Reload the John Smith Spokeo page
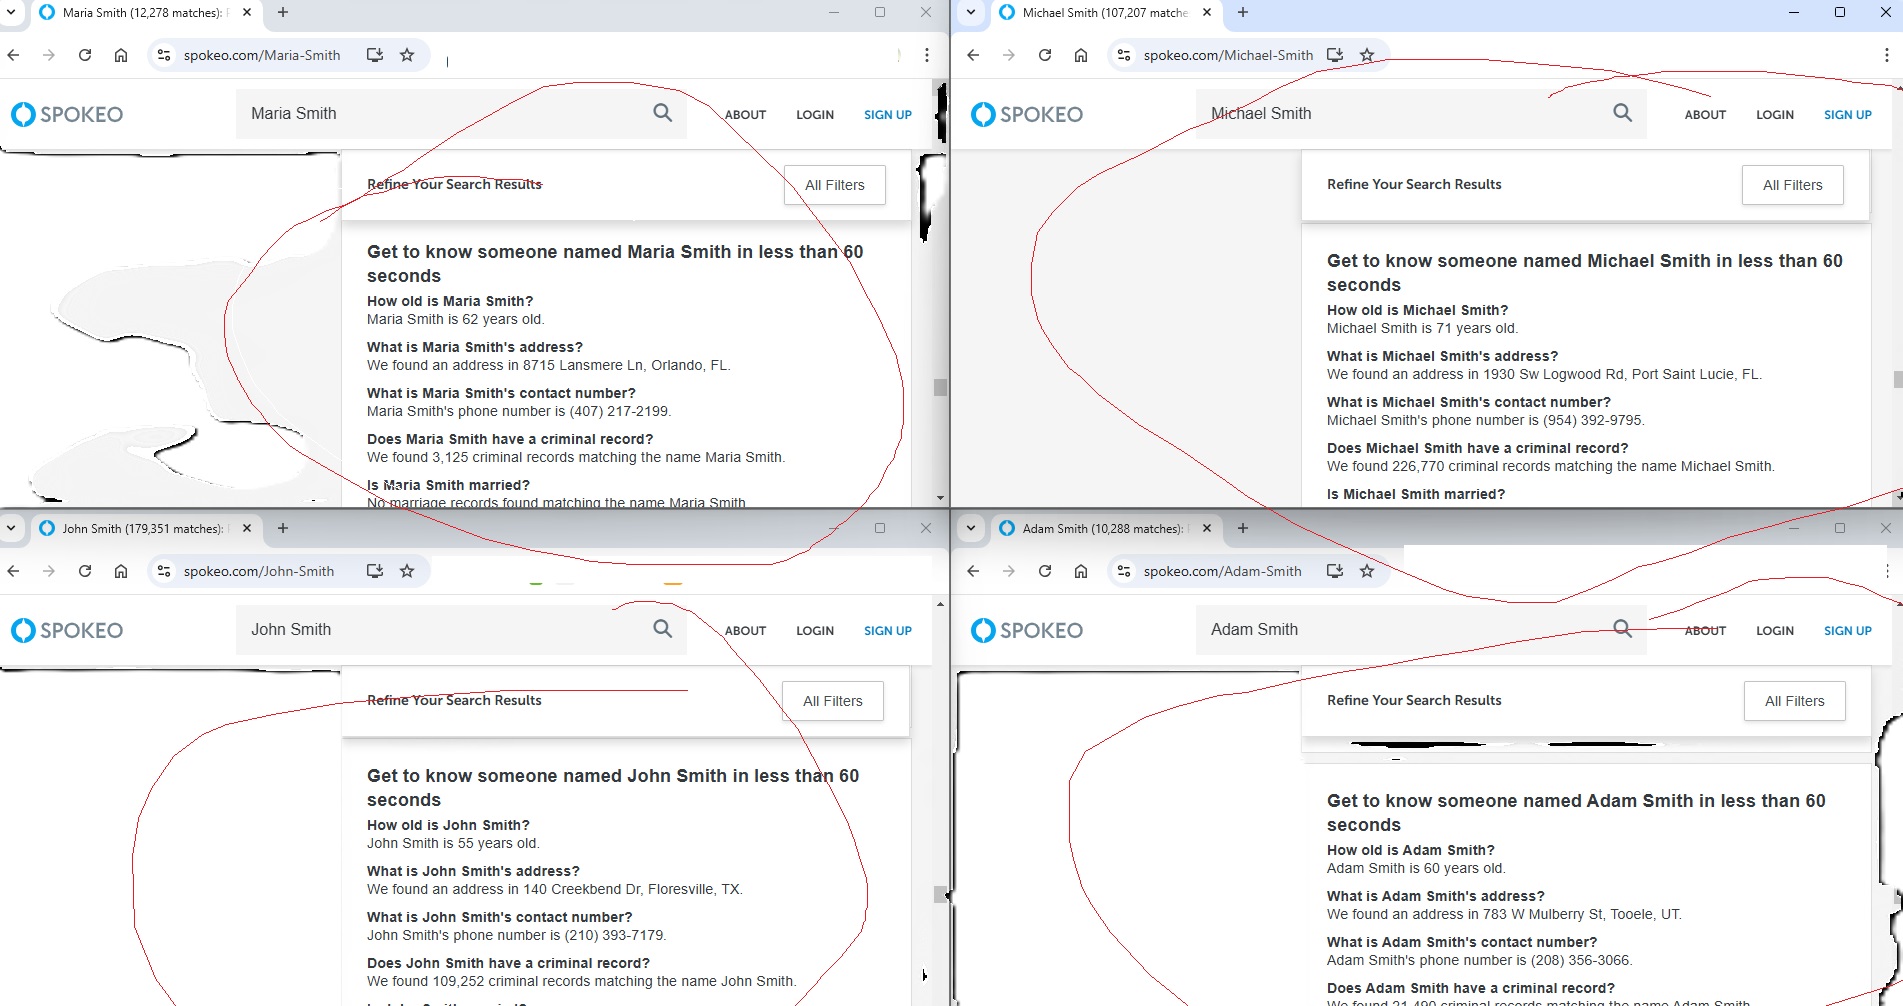Image resolution: width=1903 pixels, height=1006 pixels. [x=84, y=570]
